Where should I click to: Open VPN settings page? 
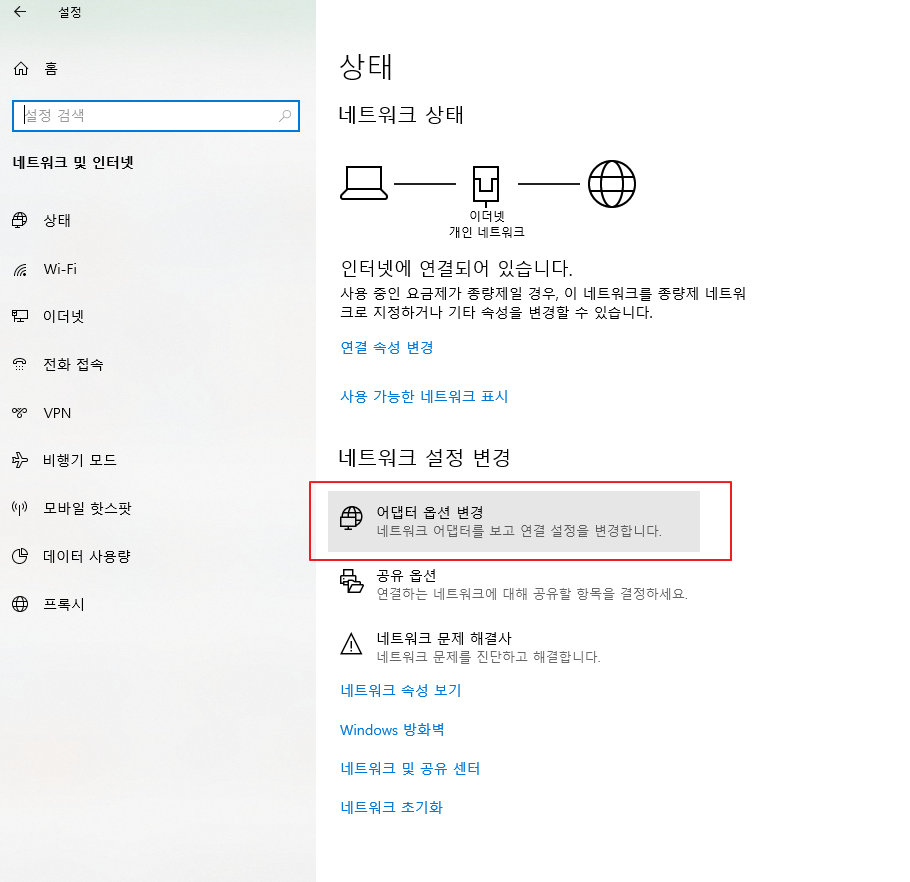[x=57, y=413]
